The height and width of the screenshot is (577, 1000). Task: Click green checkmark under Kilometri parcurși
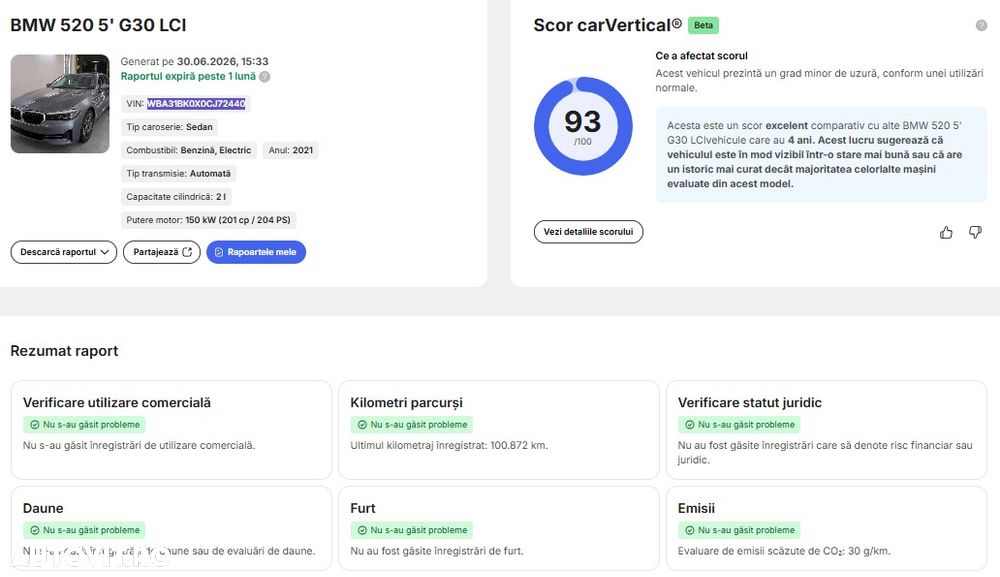pos(362,425)
